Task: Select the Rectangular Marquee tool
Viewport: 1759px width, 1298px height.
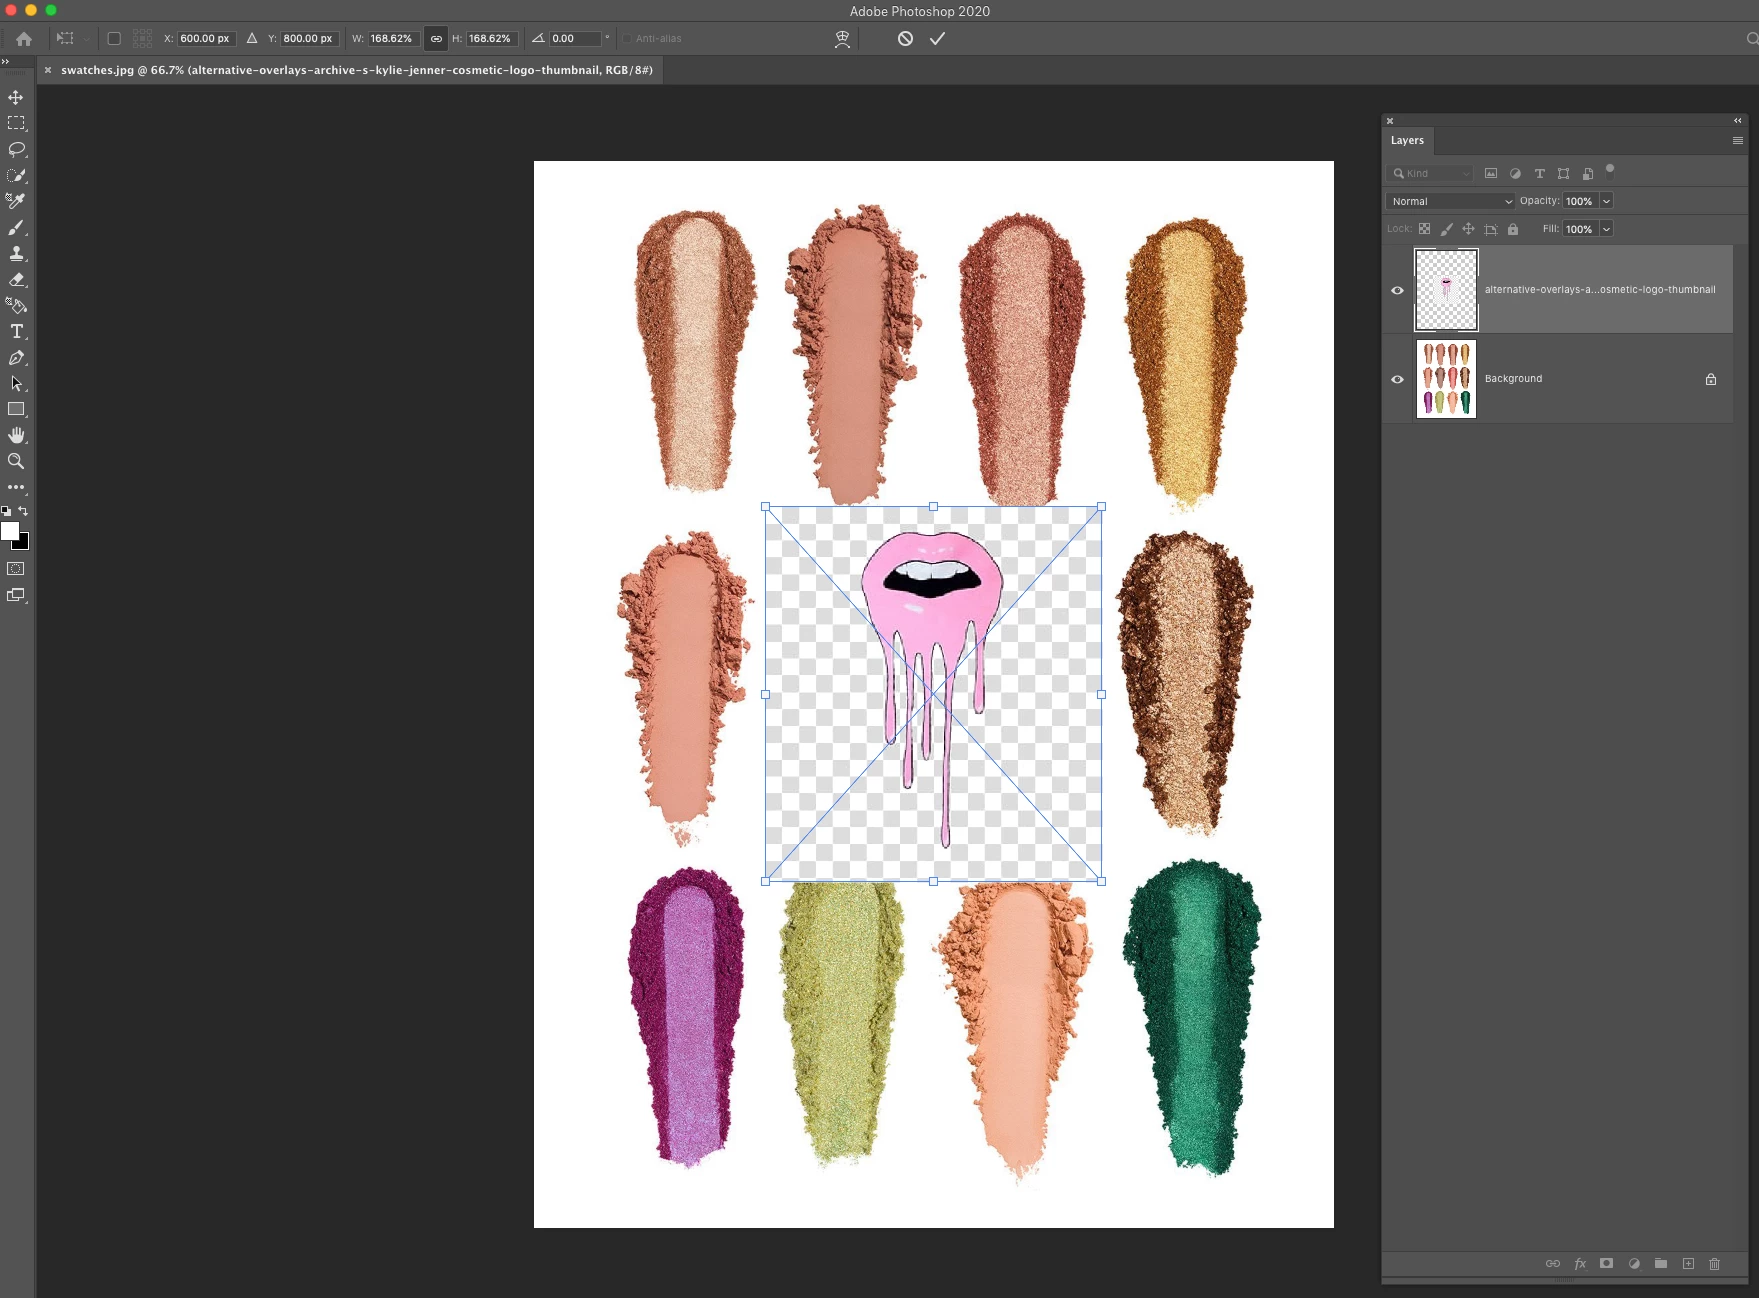Action: point(16,123)
